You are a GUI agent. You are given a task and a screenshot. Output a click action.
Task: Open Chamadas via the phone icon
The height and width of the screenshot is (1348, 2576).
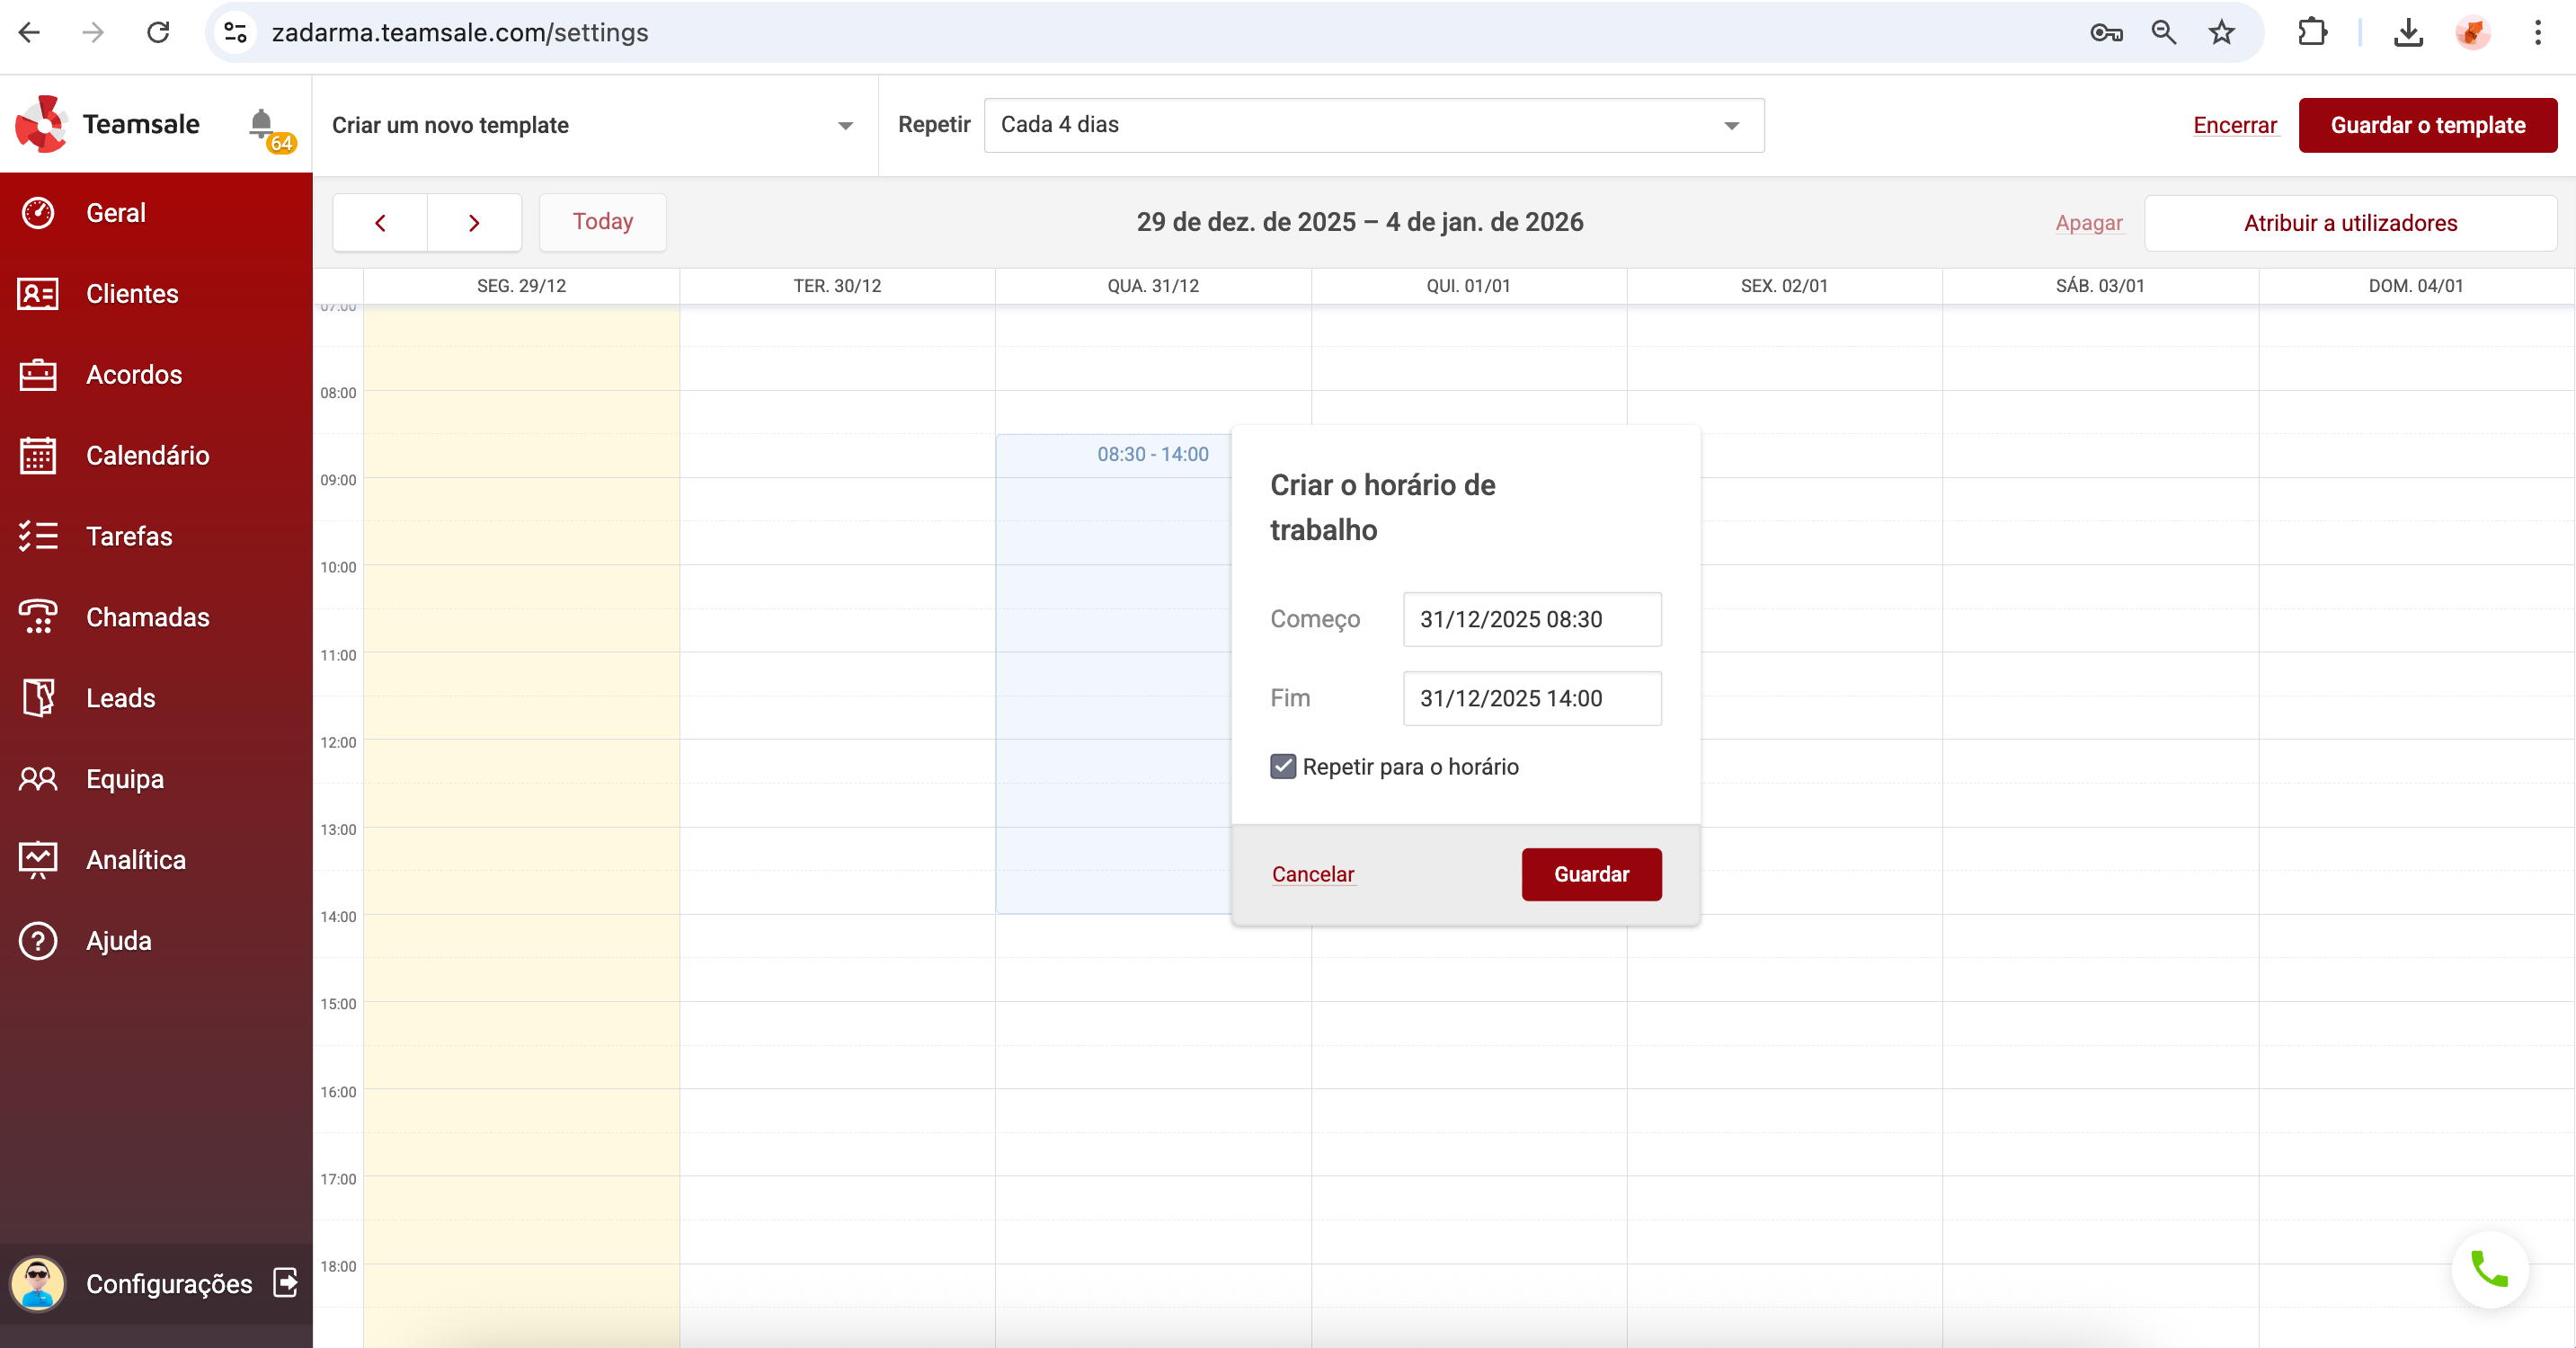click(x=38, y=617)
